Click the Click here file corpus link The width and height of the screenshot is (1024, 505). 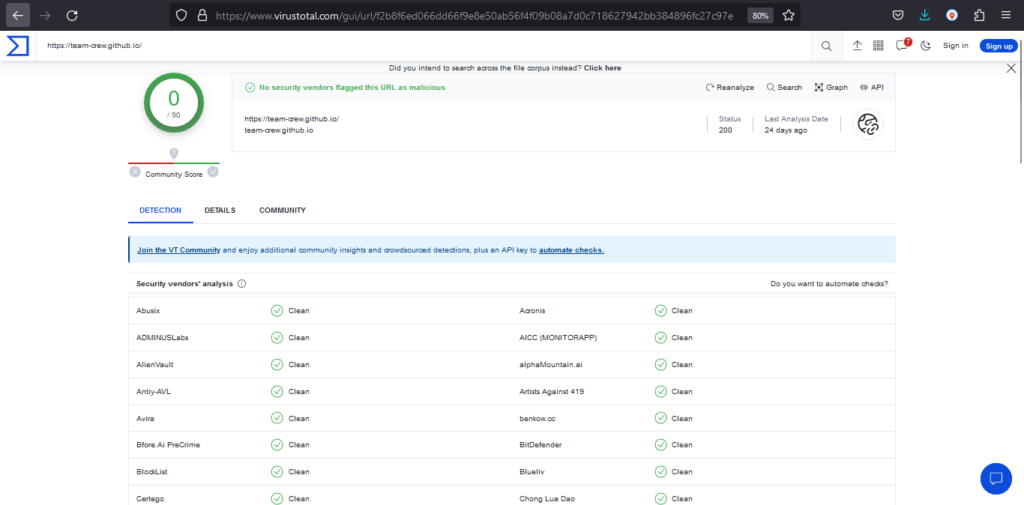point(603,68)
